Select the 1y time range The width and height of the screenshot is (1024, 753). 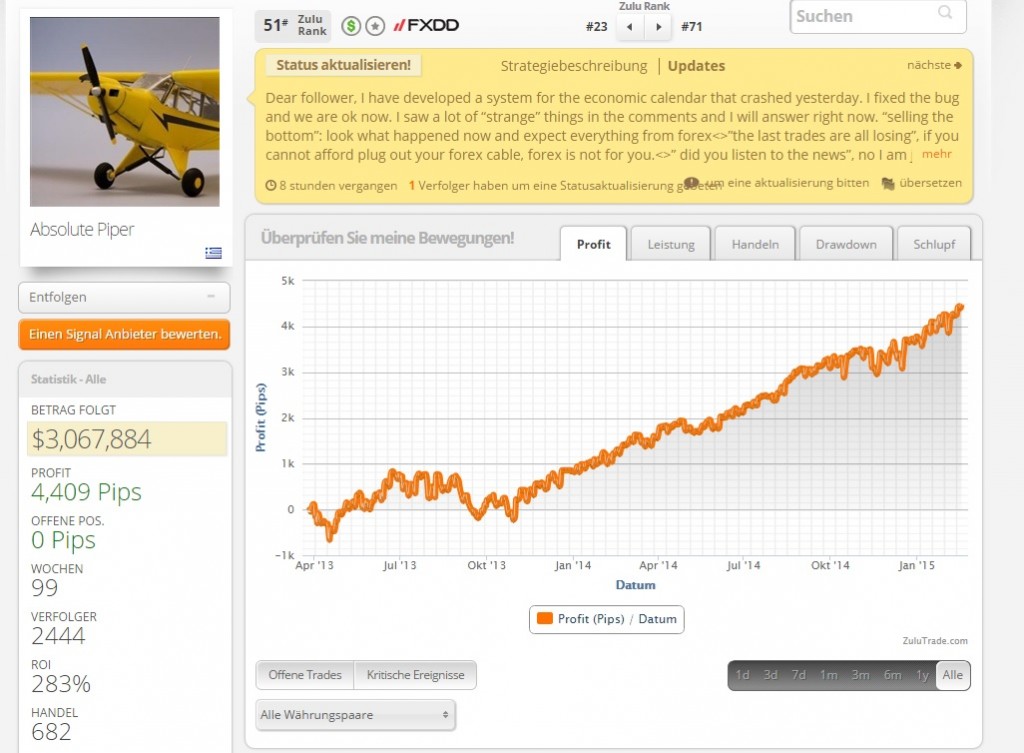pos(922,675)
